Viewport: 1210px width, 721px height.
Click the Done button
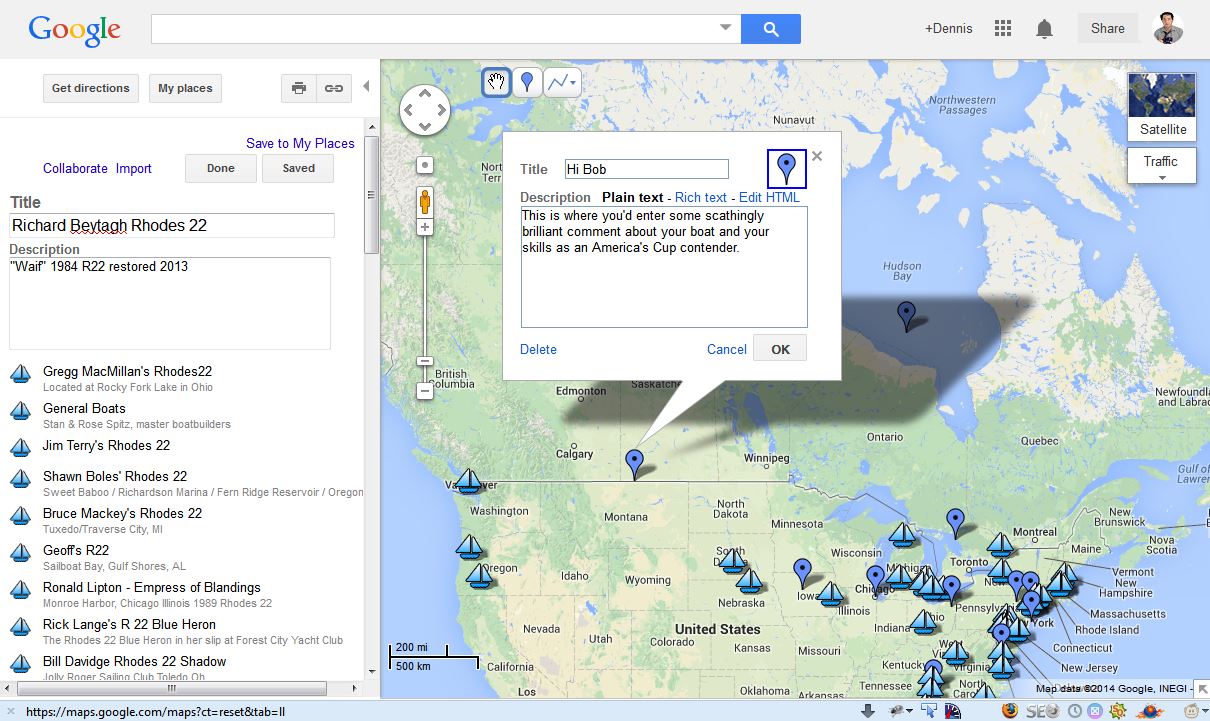tap(221, 168)
